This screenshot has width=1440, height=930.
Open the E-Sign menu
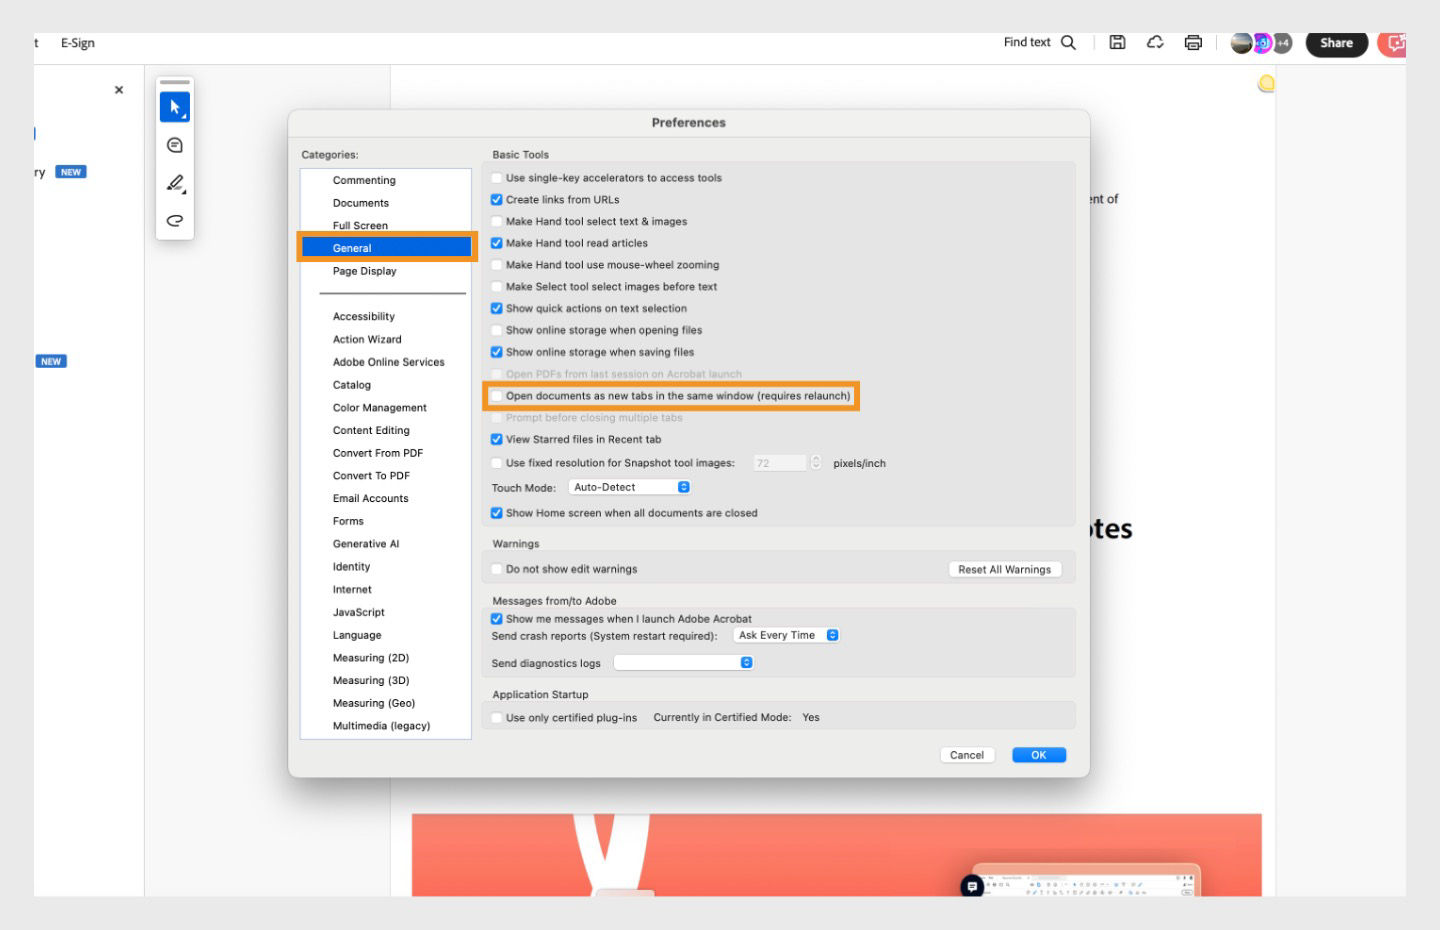(x=78, y=42)
